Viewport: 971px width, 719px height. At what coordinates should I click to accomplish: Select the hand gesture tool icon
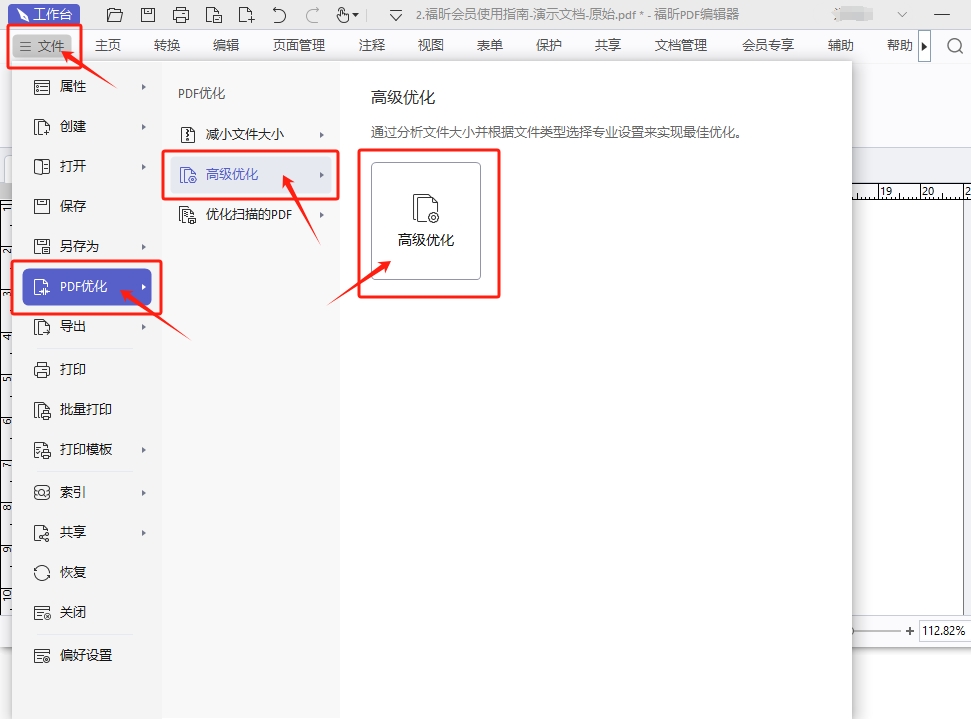(x=344, y=14)
